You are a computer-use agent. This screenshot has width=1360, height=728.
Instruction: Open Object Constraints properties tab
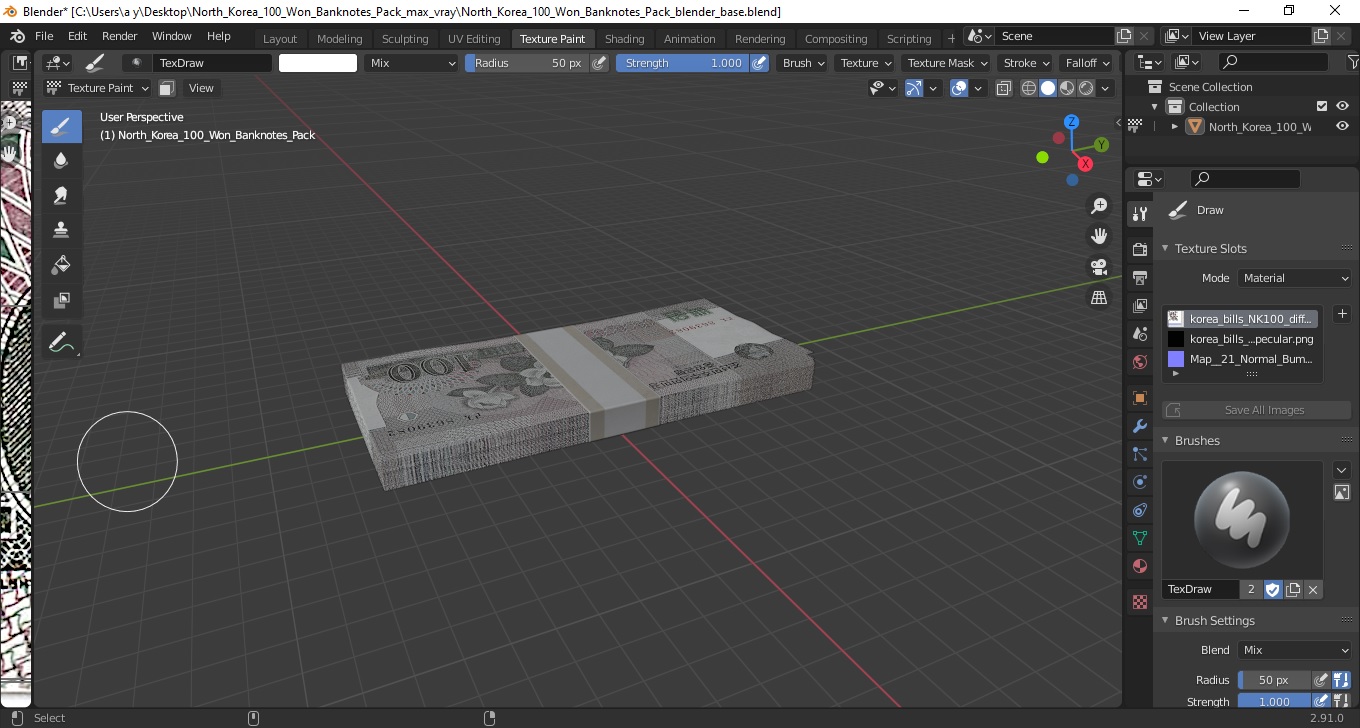(x=1139, y=510)
